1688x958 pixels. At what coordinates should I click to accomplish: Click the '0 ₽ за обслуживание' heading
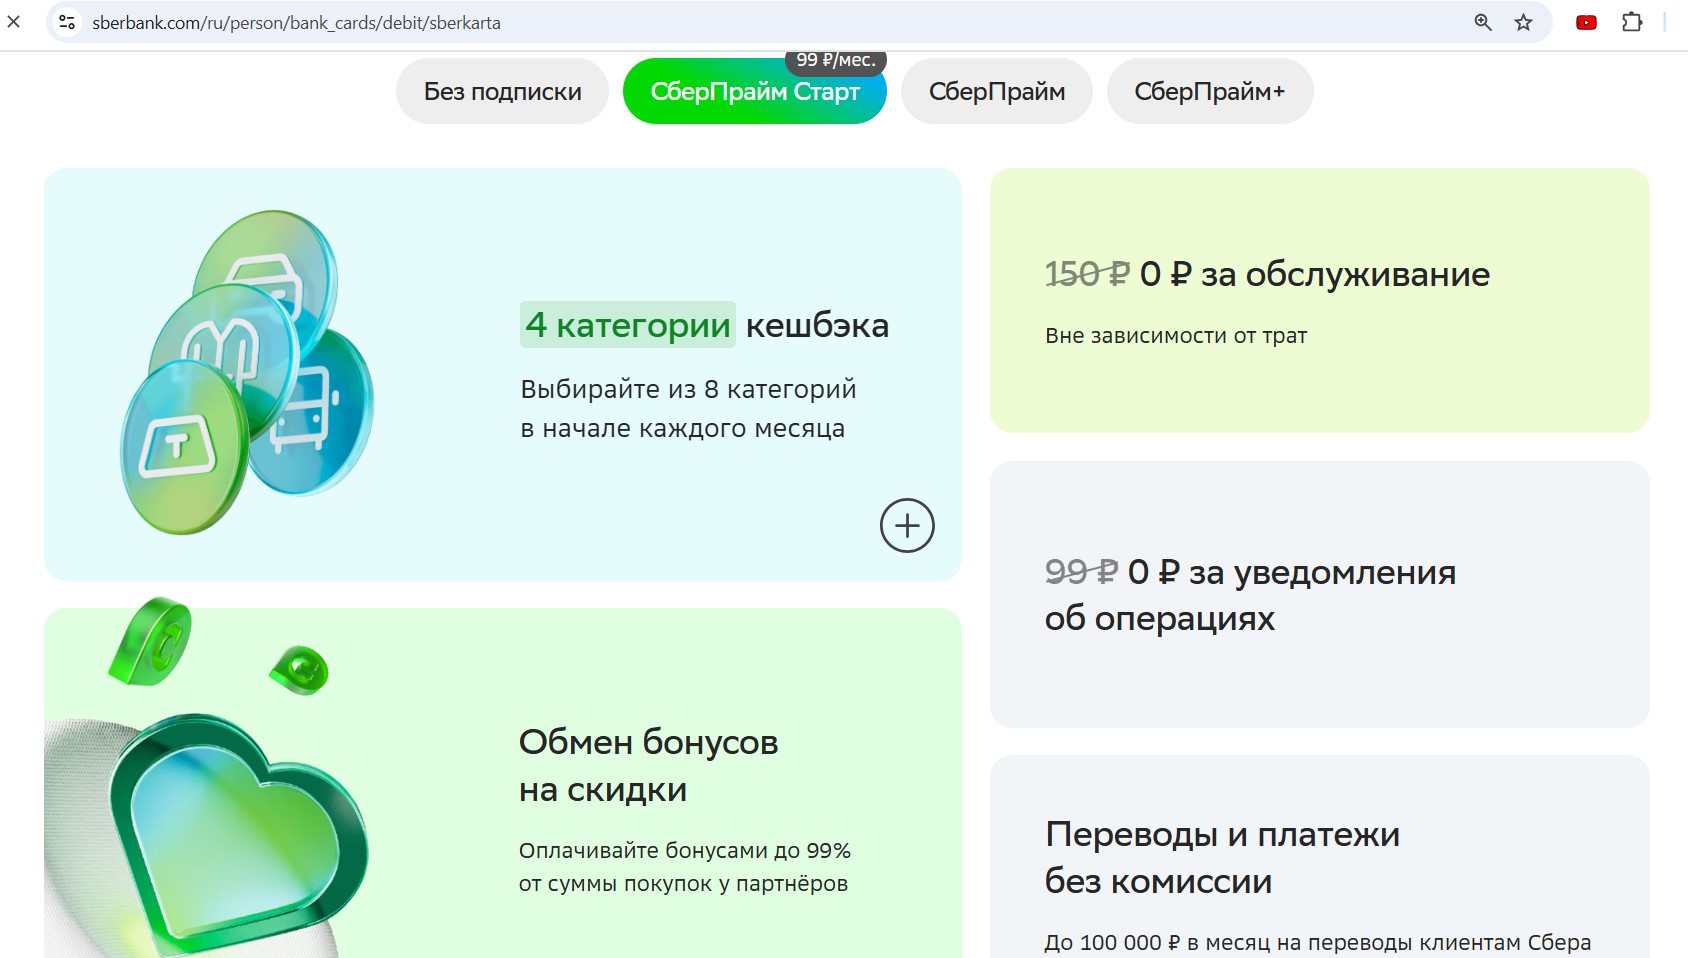point(1267,274)
